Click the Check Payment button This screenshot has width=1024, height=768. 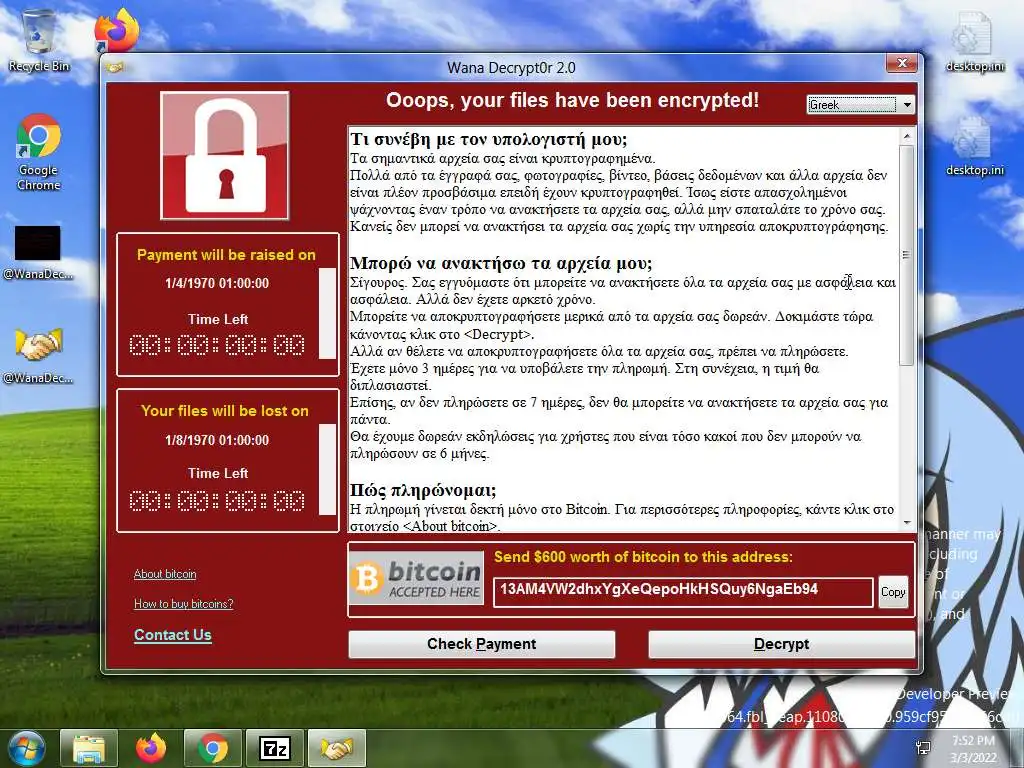[x=481, y=644]
